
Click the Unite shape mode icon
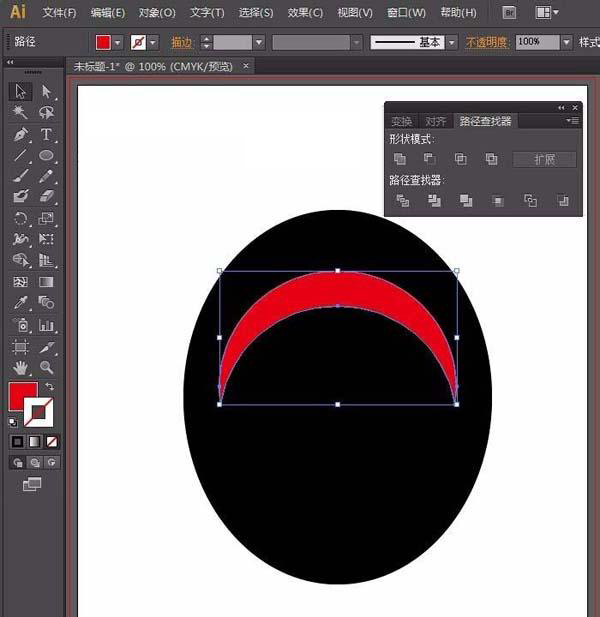[400, 159]
